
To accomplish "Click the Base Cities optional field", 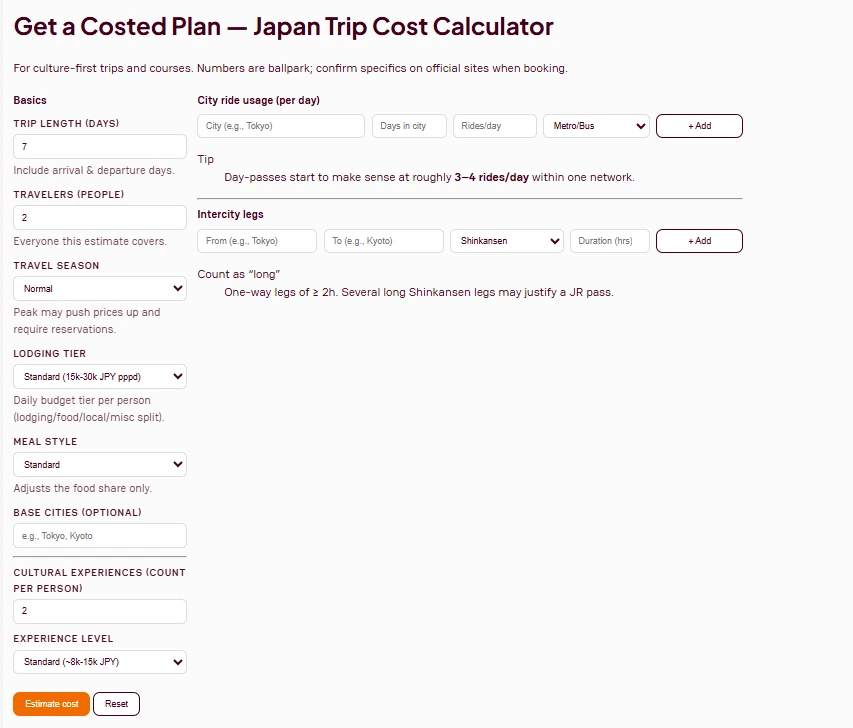I will [99, 535].
